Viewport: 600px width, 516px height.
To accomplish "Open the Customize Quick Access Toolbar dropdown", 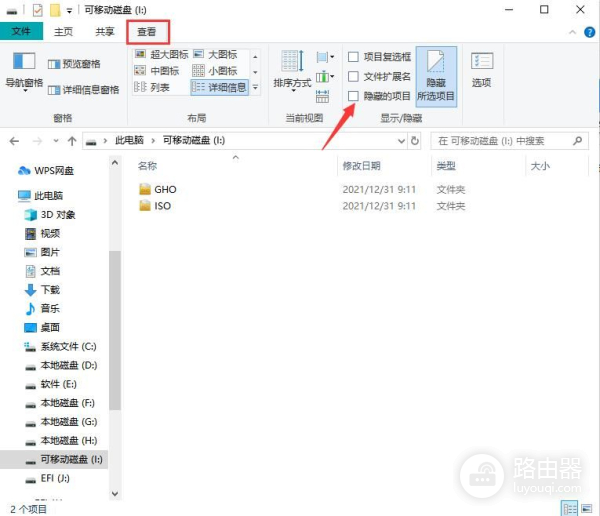I will coord(69,11).
